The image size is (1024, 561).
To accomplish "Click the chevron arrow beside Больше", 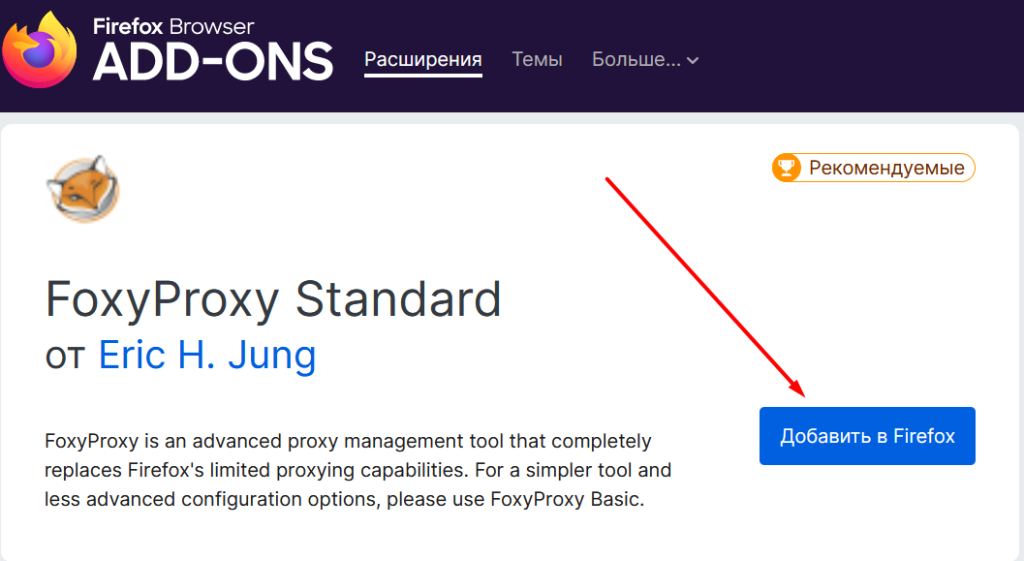I will (x=693, y=61).
